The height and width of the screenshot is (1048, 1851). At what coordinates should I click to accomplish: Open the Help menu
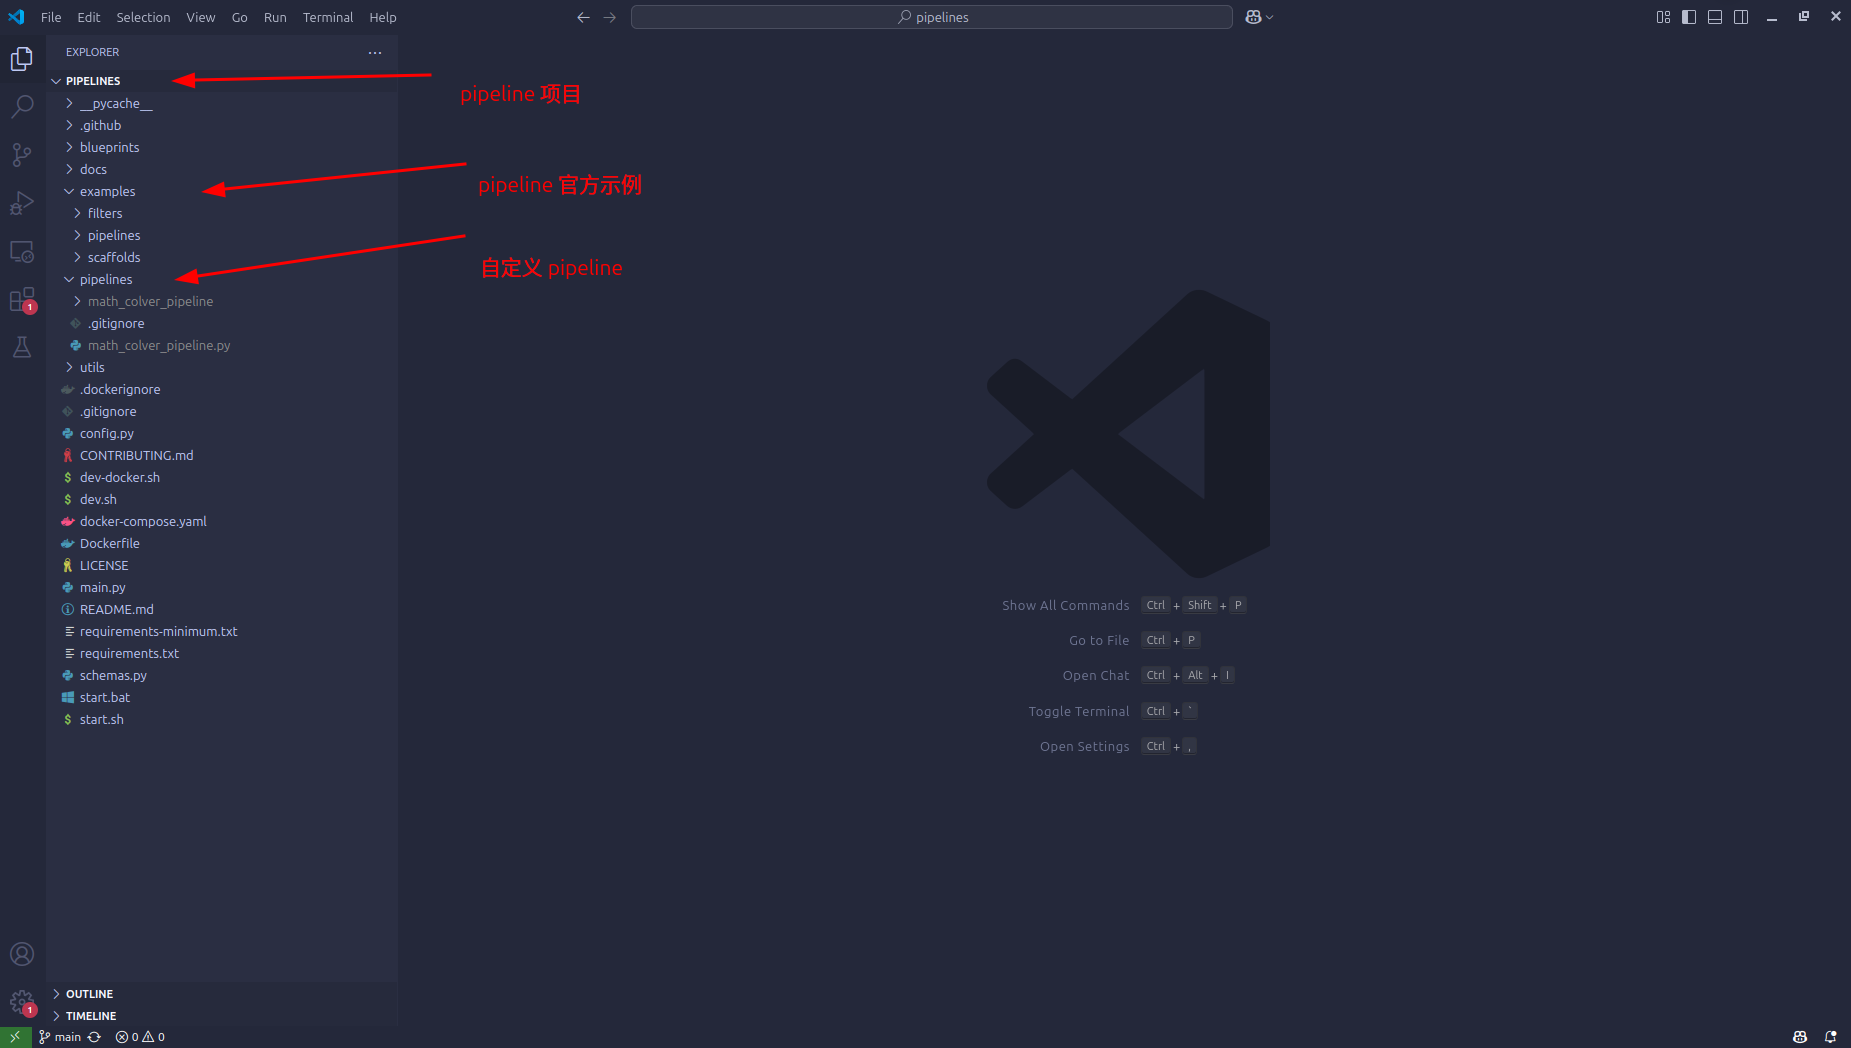382,17
